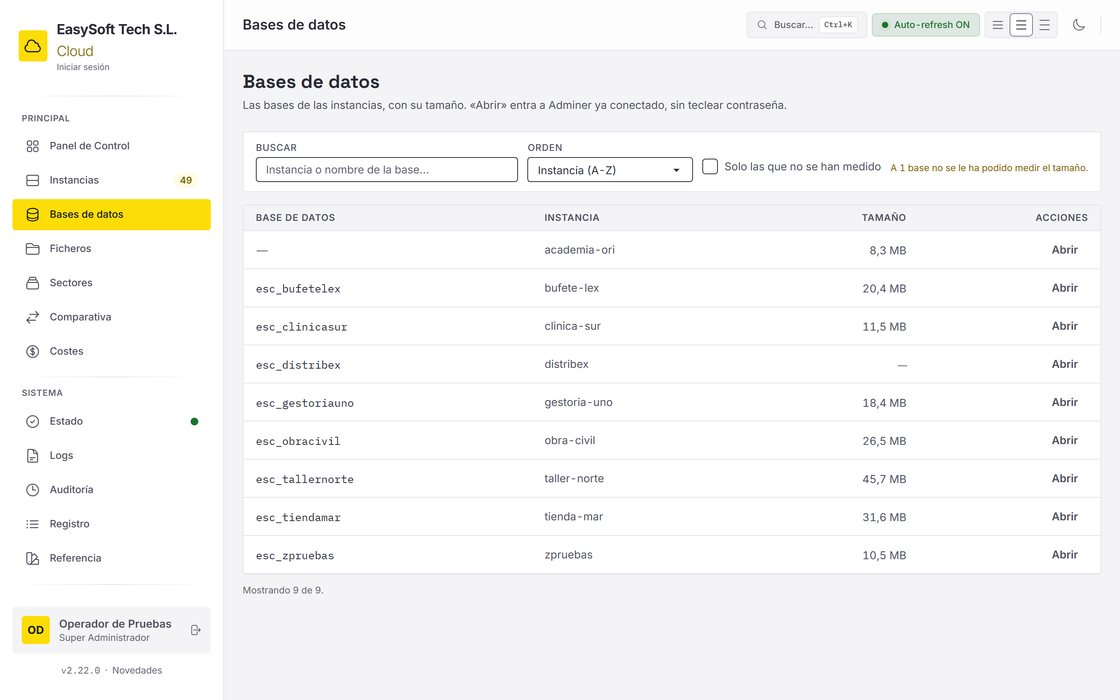
Task: Click the clinica-sur instance cell
Action: click(x=573, y=326)
